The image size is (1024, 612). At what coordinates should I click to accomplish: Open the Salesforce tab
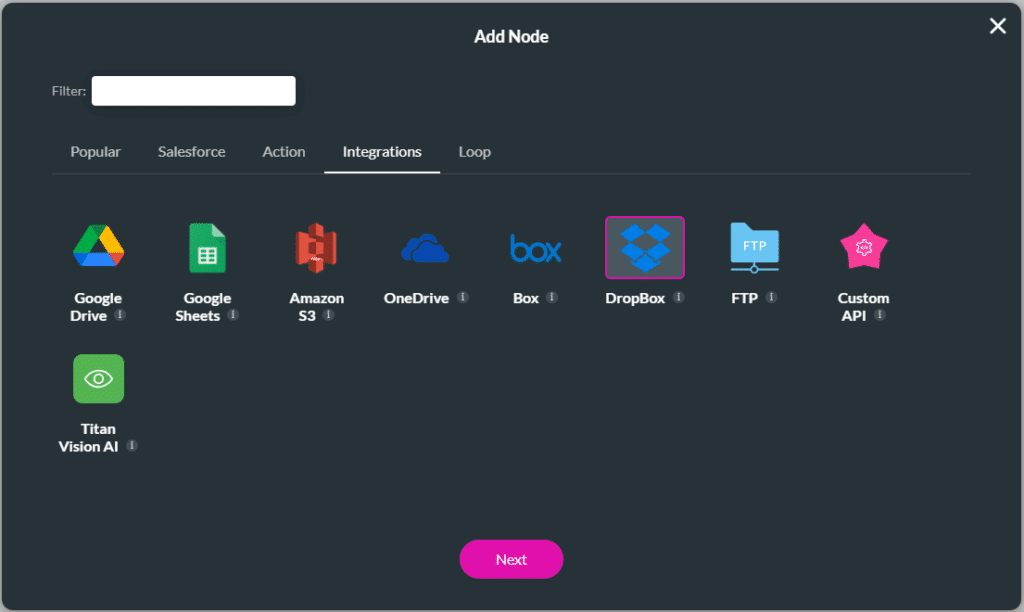(x=191, y=152)
